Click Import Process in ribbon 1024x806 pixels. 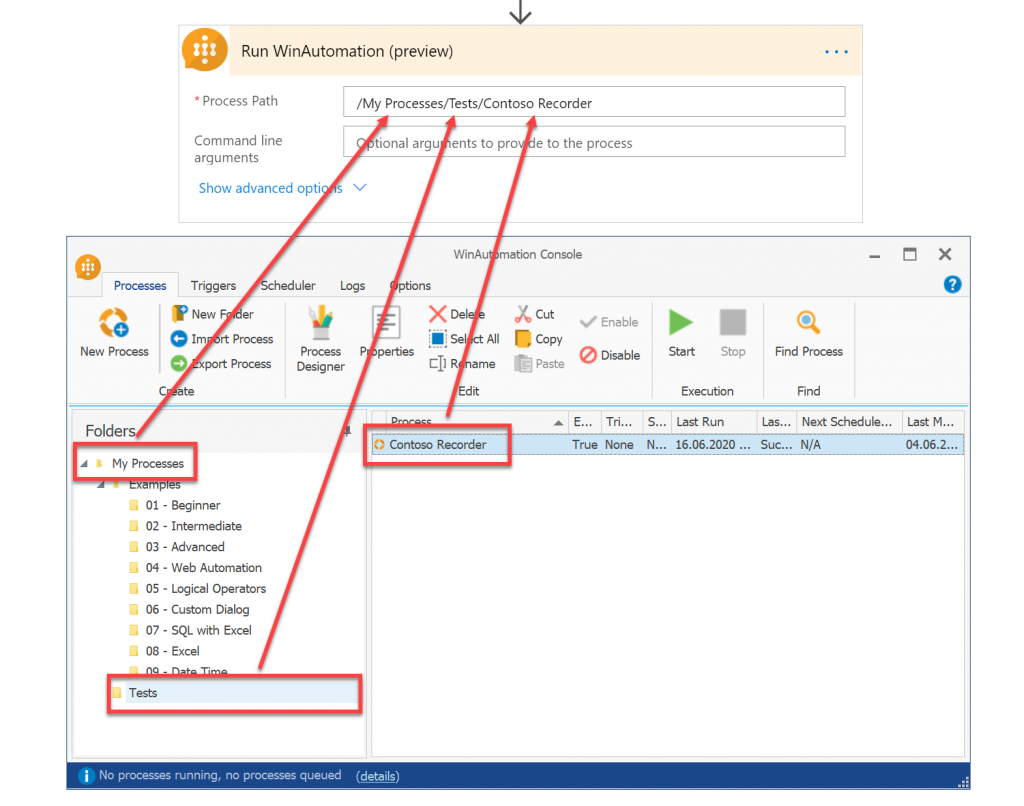point(222,339)
